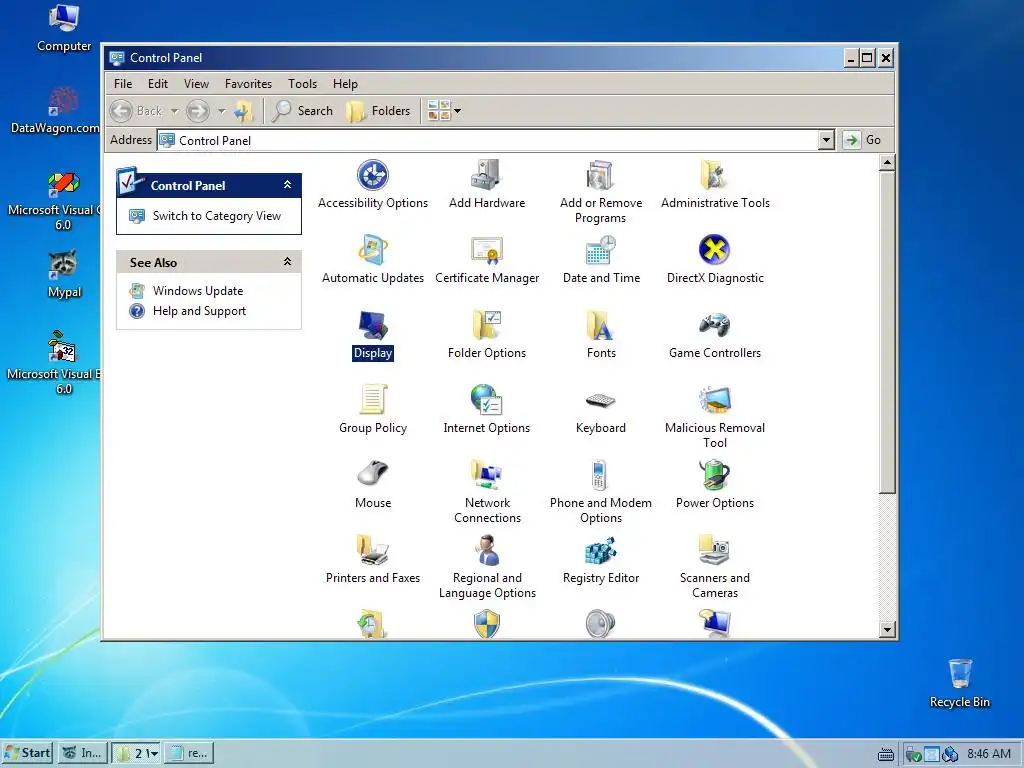Viewport: 1024px width, 768px height.
Task: Open the Edit menu
Action: point(157,84)
